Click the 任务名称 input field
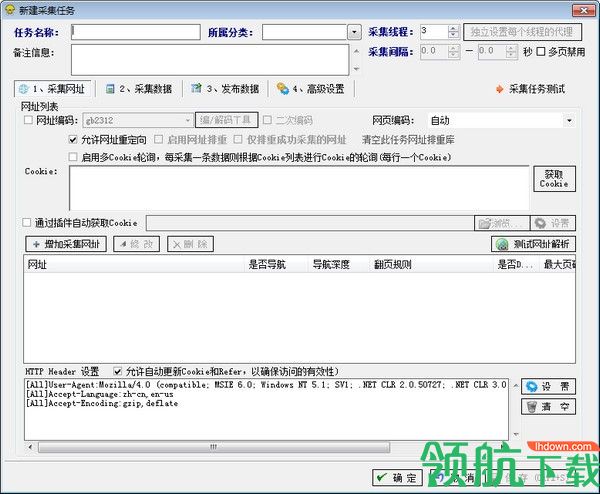 (x=136, y=32)
